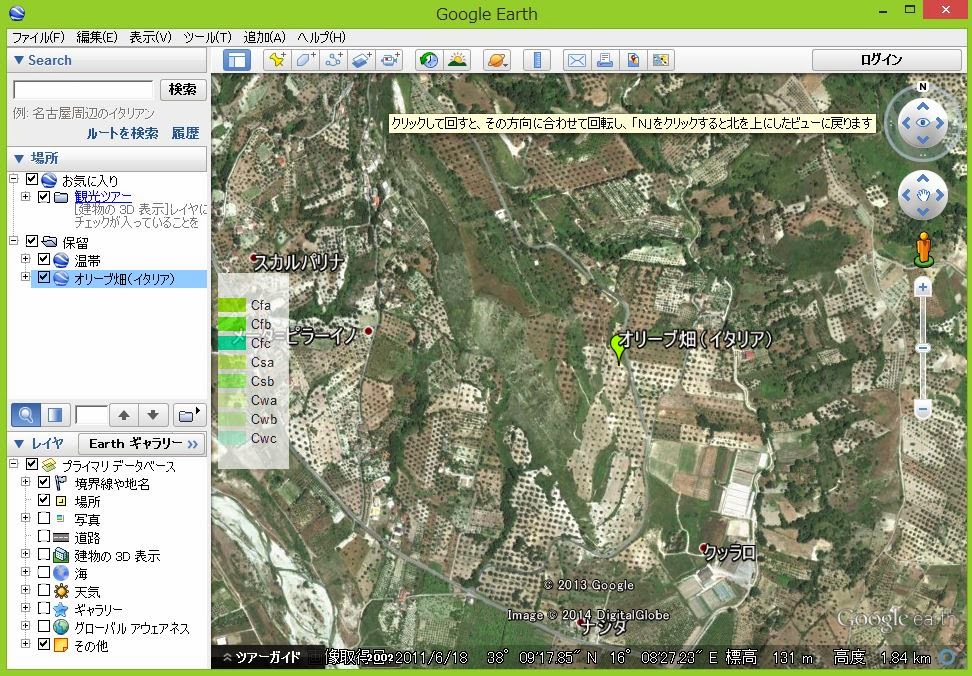972x676 pixels.
Task: Uncheck 境界線や地名 layer checkbox
Action: (44, 482)
